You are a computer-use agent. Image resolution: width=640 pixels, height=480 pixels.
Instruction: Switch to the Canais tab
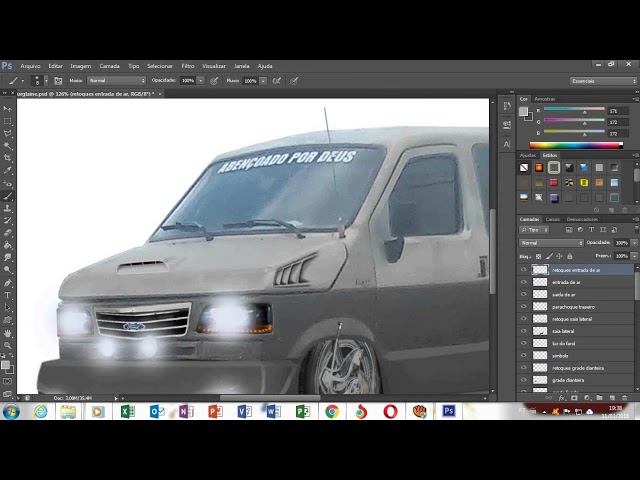553,219
